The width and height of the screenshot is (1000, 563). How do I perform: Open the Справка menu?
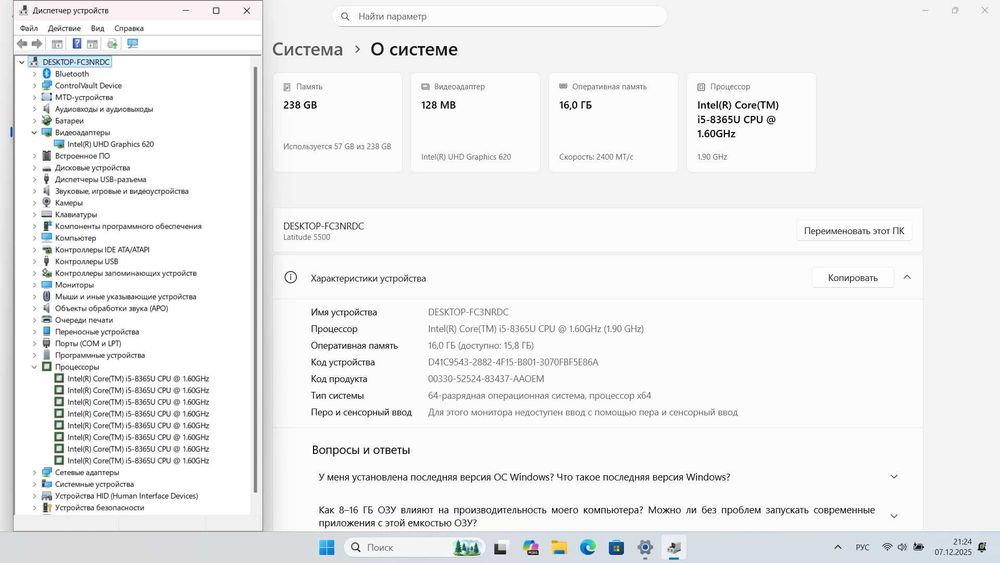pos(129,28)
